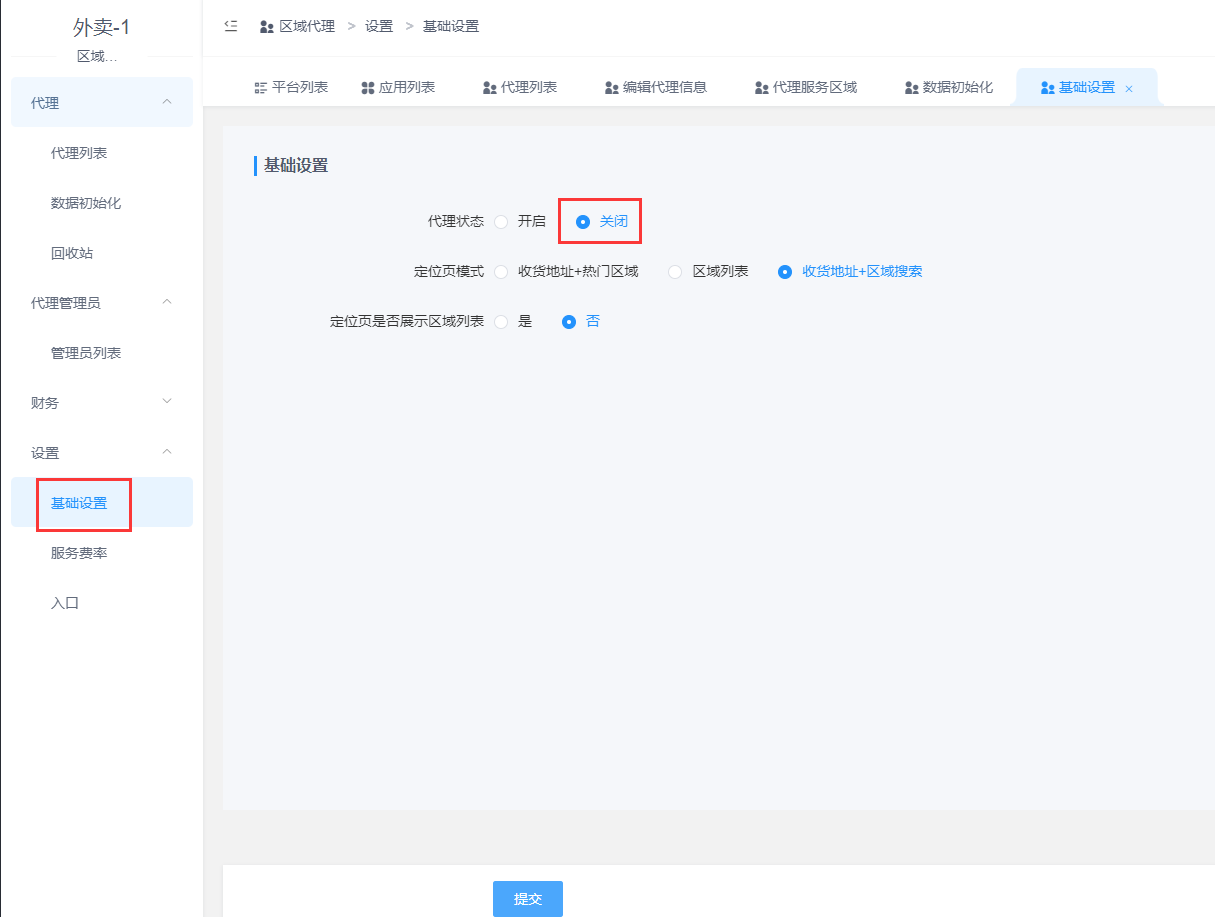Click 区域代理 in the breadcrumb

(x=307, y=26)
